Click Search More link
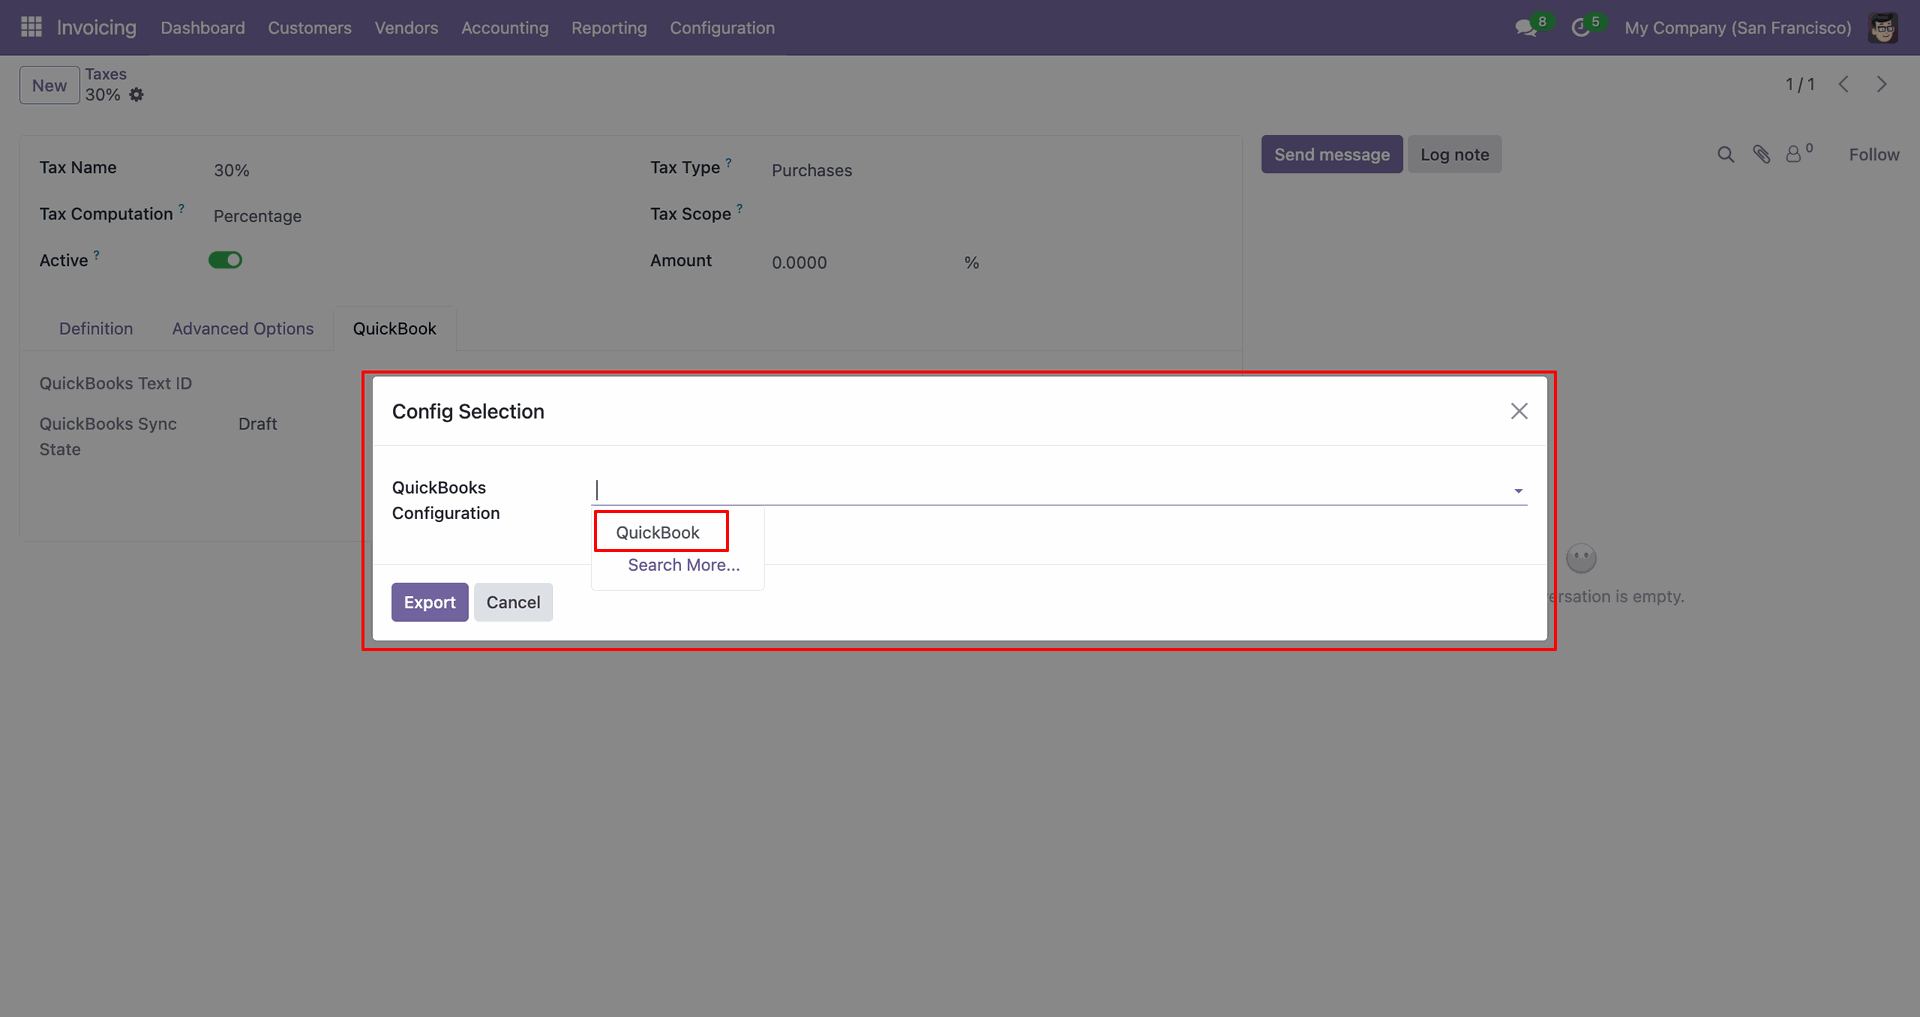The height and width of the screenshot is (1017, 1920). pyautogui.click(x=684, y=565)
